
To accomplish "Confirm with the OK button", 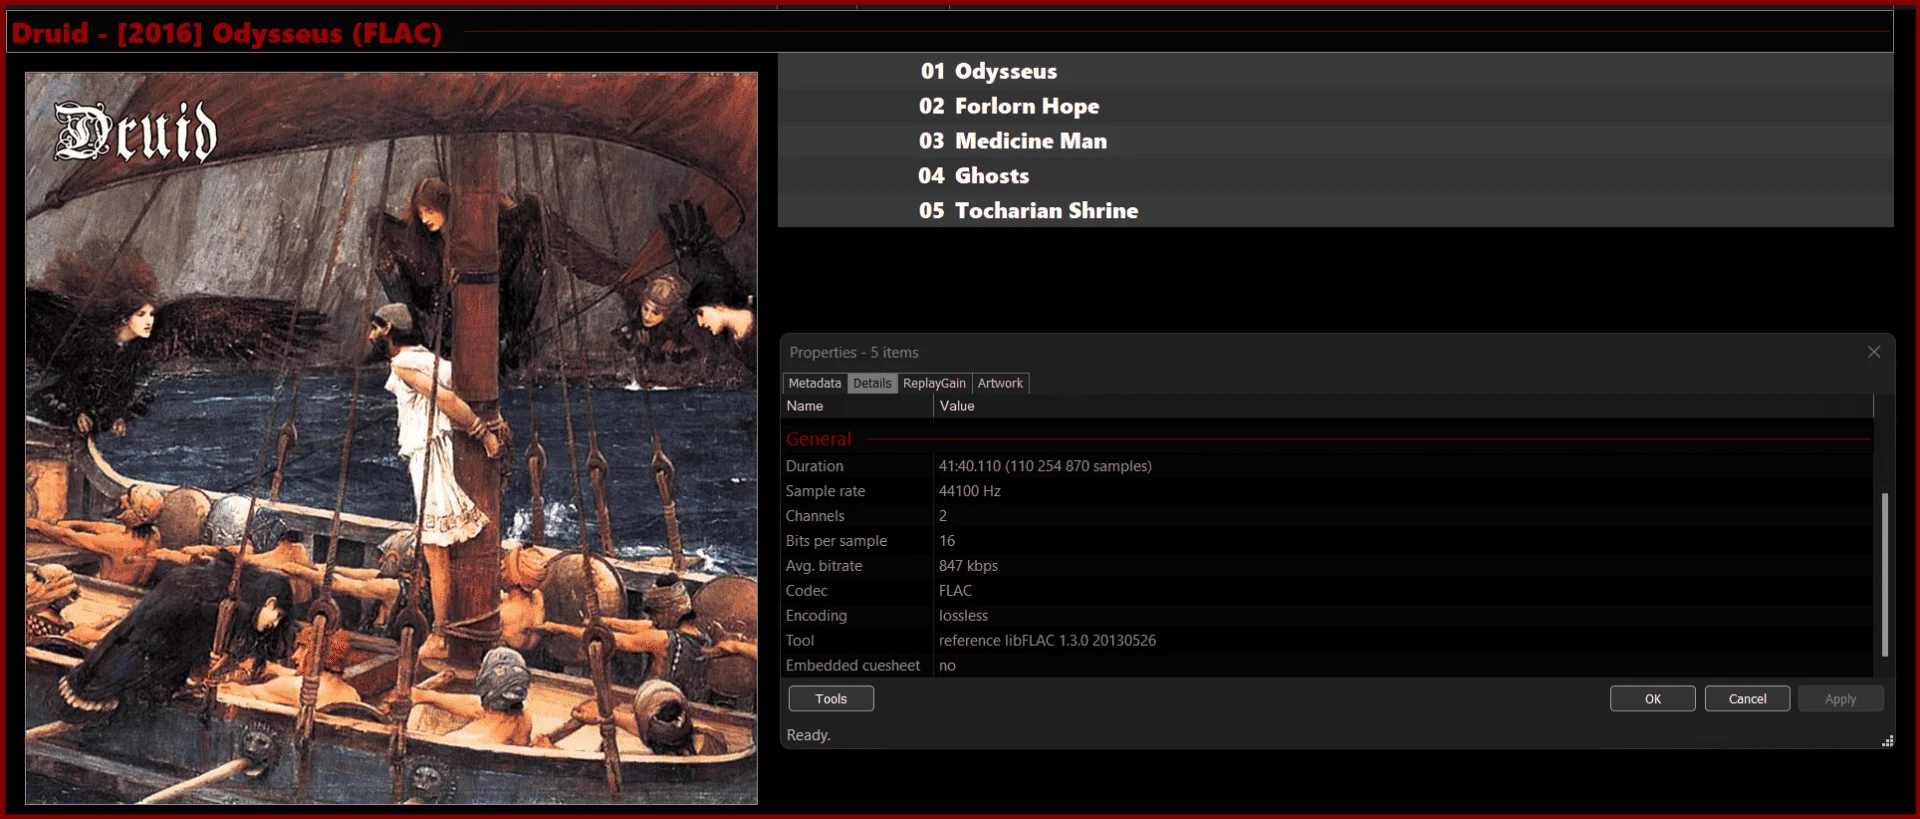I will [x=1653, y=699].
